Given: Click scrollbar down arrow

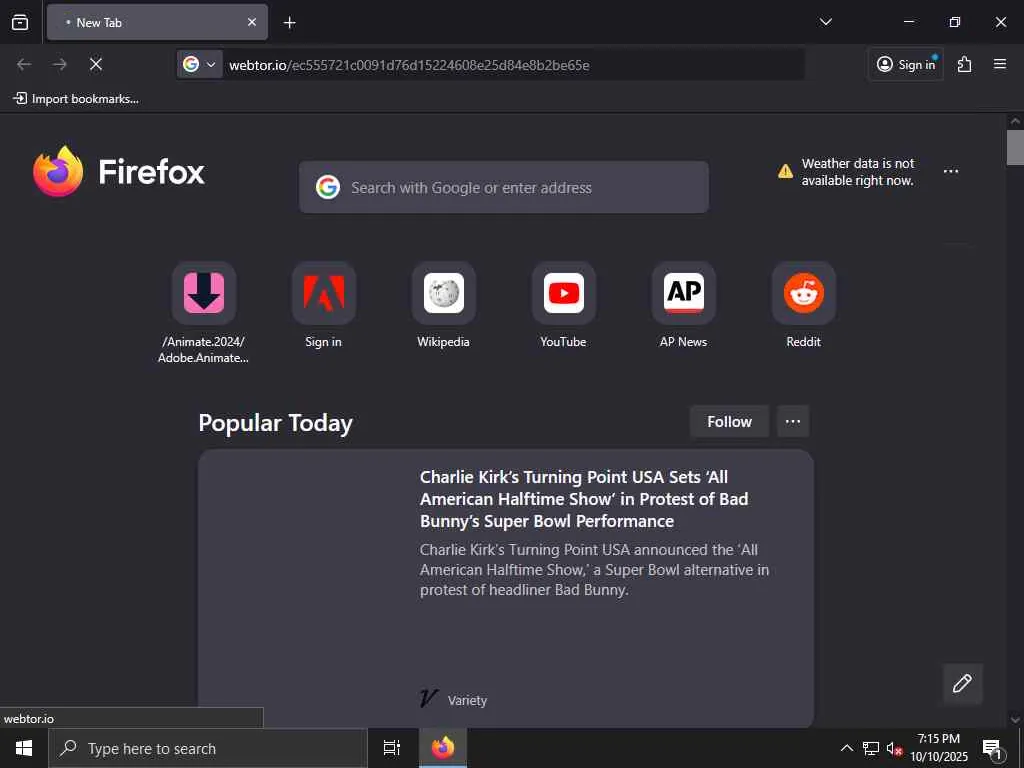Looking at the screenshot, I should 1015,720.
